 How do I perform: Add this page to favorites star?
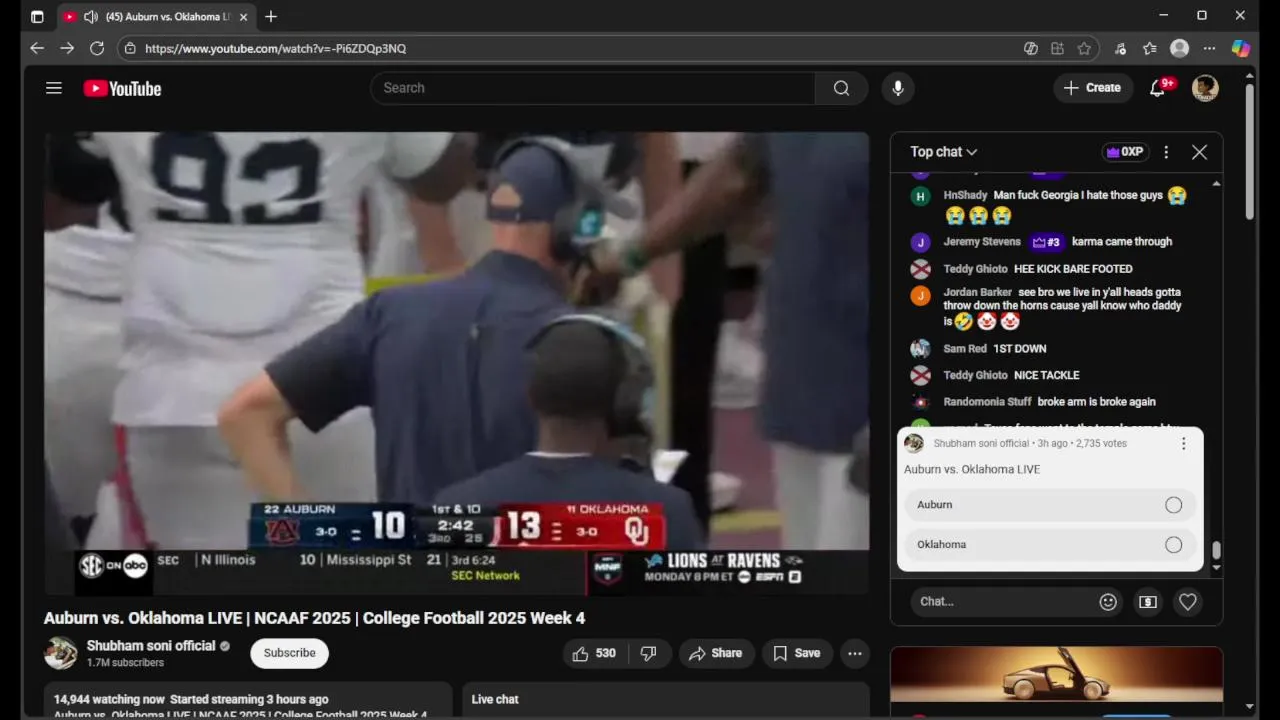(1084, 48)
